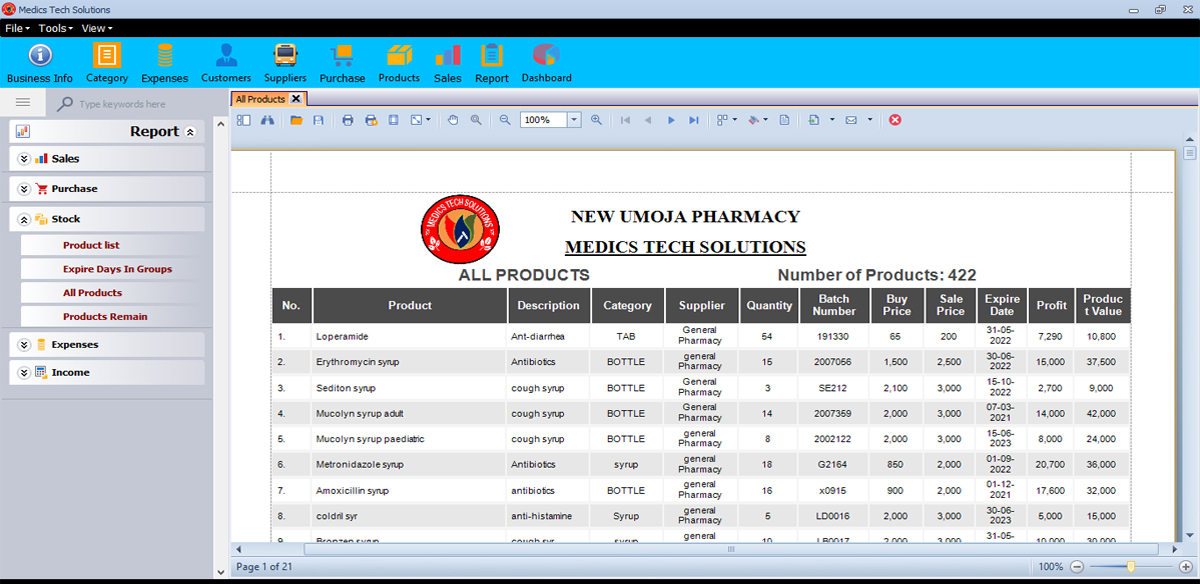Select the All Products tab

tap(260, 99)
